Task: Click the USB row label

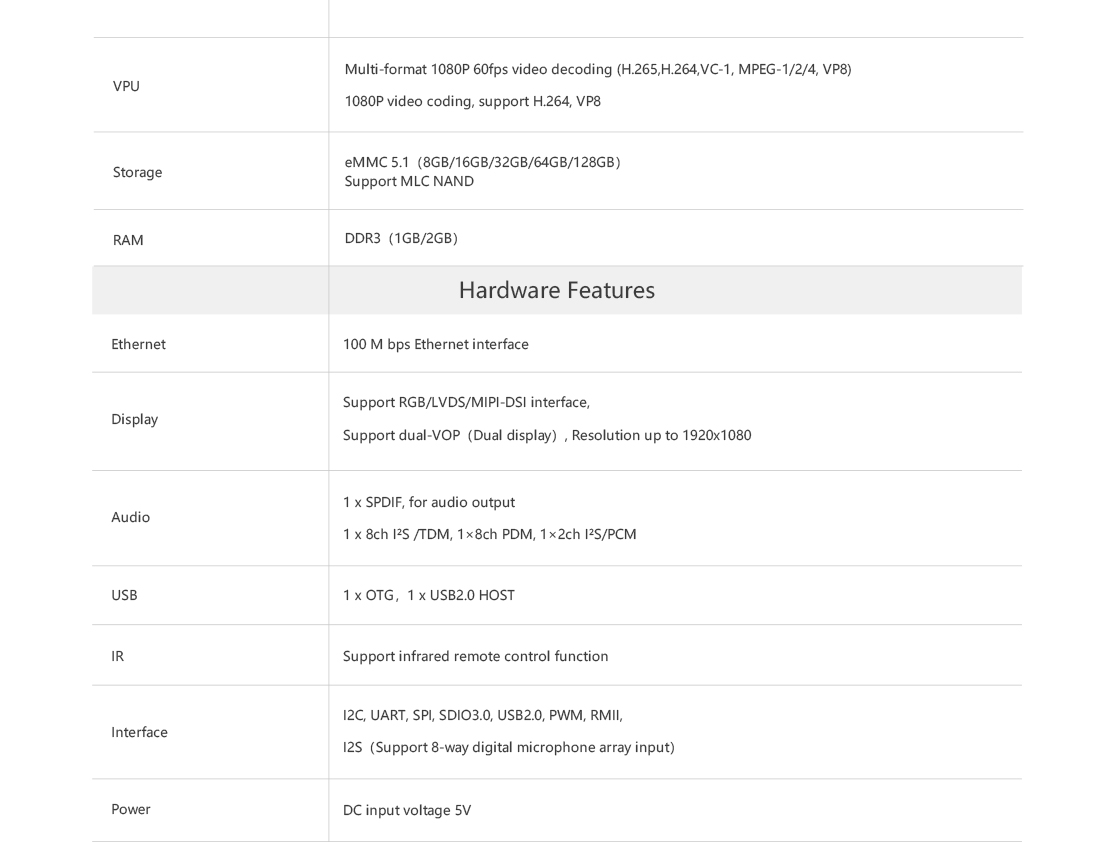Action: 124,595
